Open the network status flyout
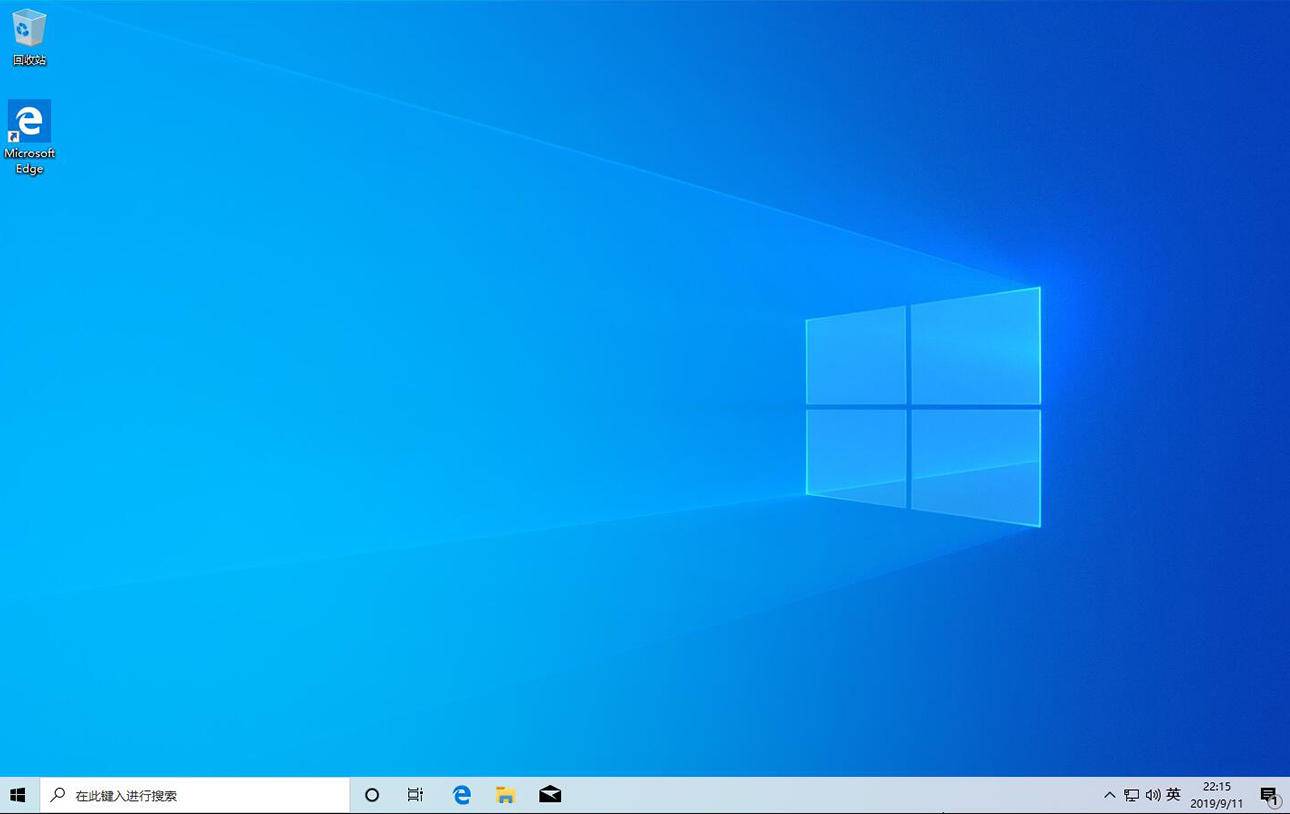Screen dimensions: 1290x814 coord(1133,794)
